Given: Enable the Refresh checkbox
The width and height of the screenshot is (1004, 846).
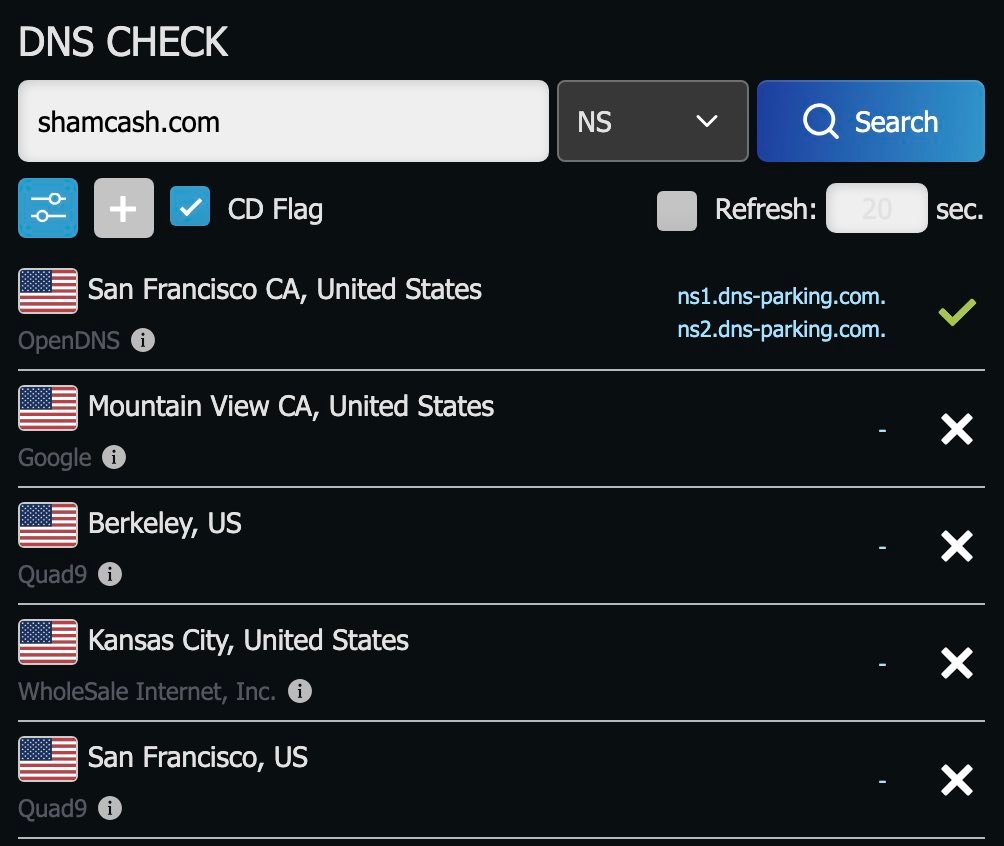Looking at the screenshot, I should click(677, 210).
